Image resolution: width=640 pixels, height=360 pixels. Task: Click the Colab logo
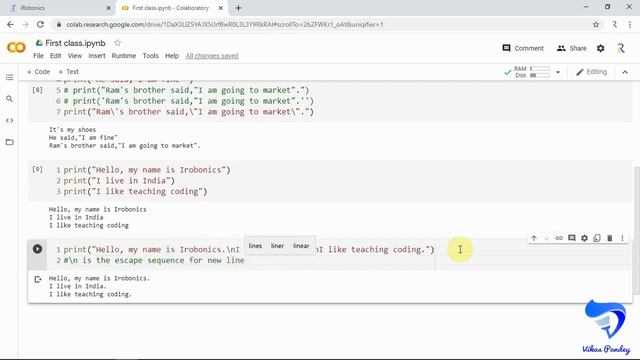pyautogui.click(x=16, y=48)
